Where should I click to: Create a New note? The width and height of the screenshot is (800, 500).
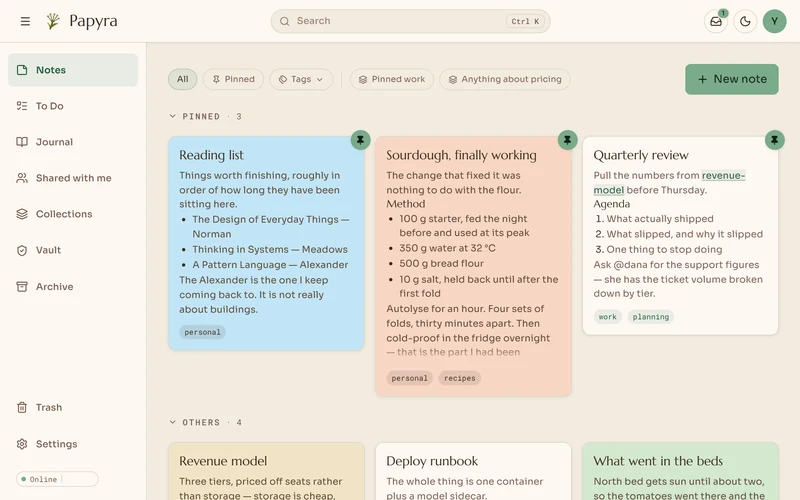[732, 79]
